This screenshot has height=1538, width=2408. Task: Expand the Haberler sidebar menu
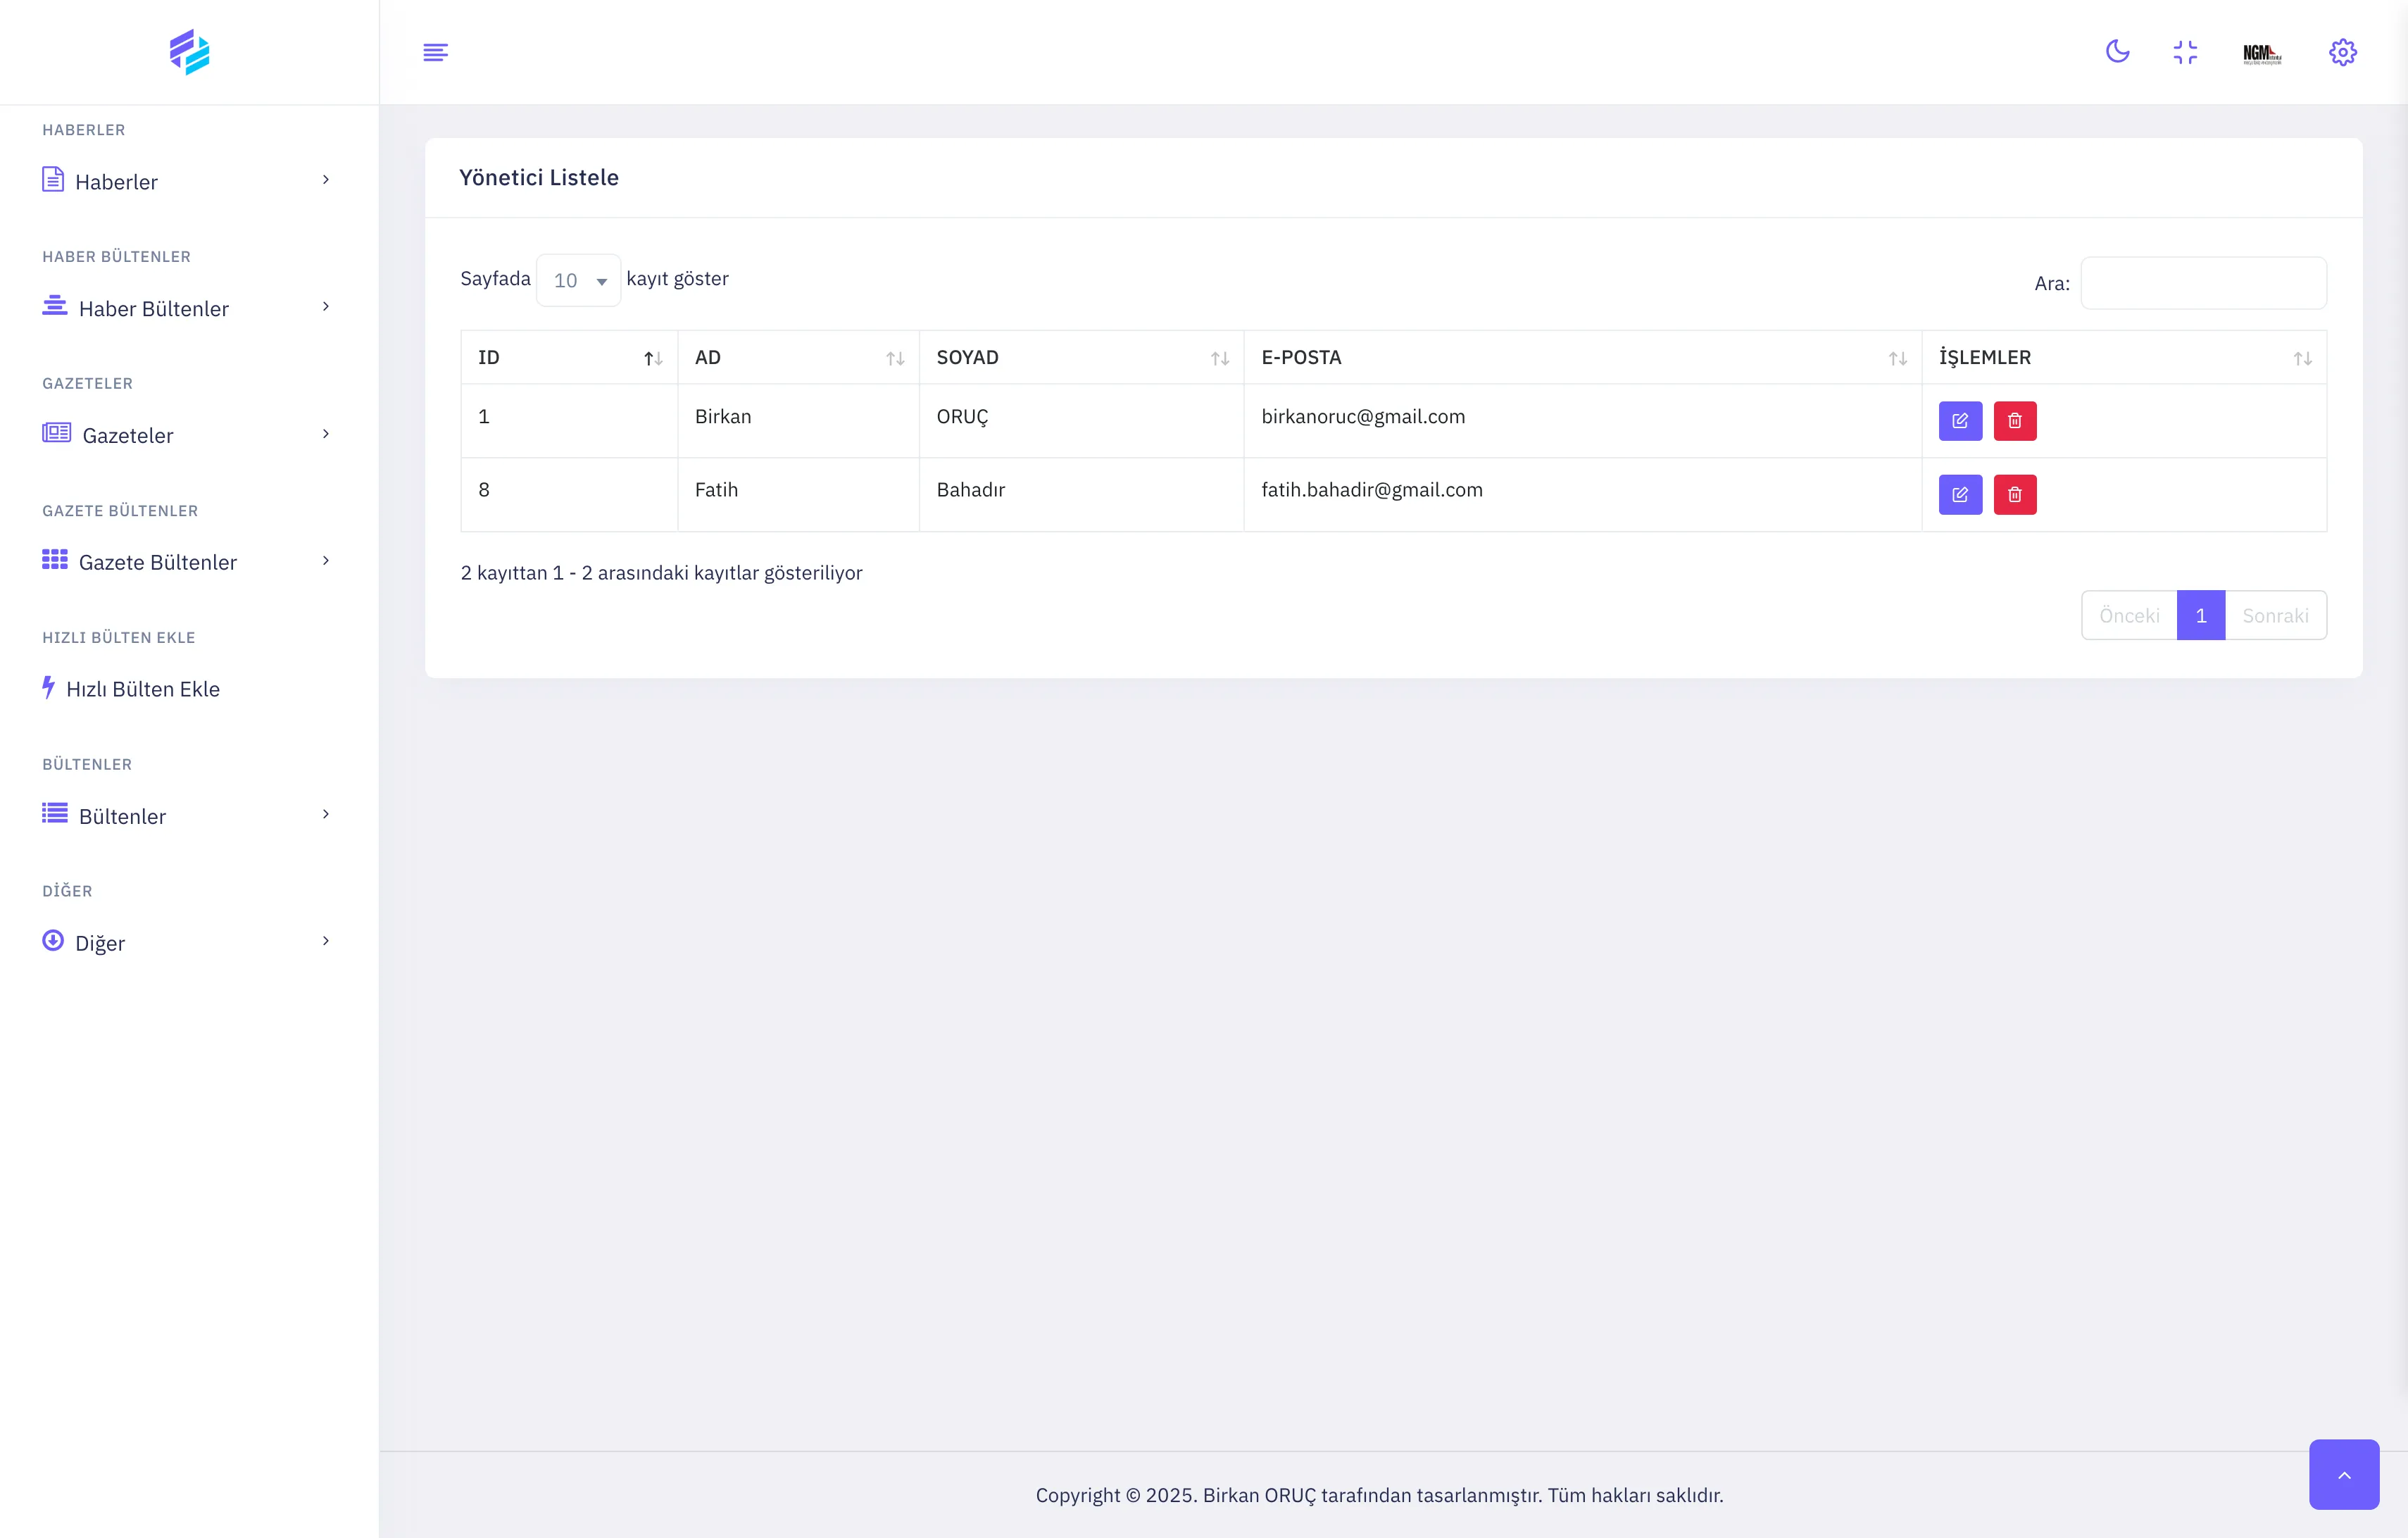(187, 181)
